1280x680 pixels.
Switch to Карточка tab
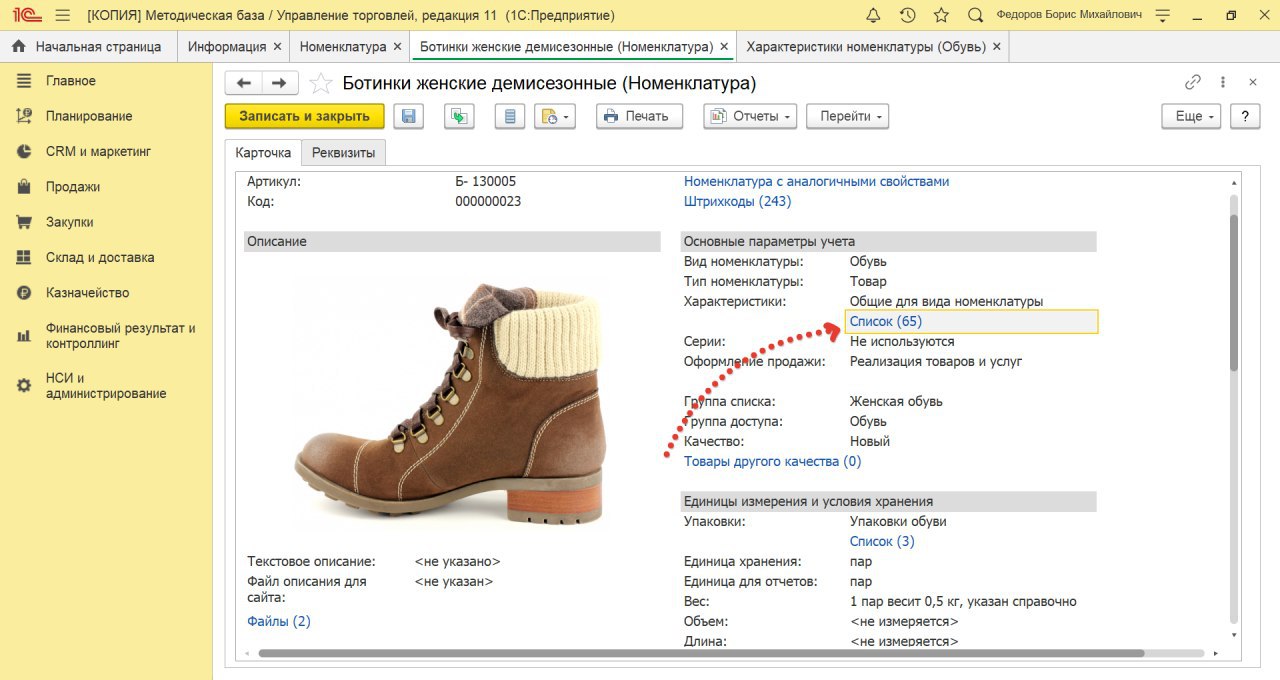click(263, 153)
